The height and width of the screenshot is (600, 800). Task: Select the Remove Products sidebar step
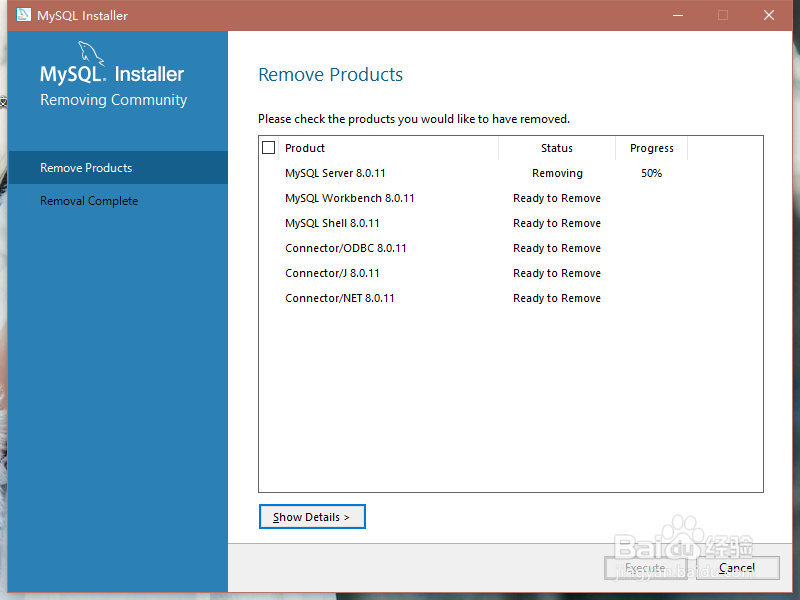118,167
